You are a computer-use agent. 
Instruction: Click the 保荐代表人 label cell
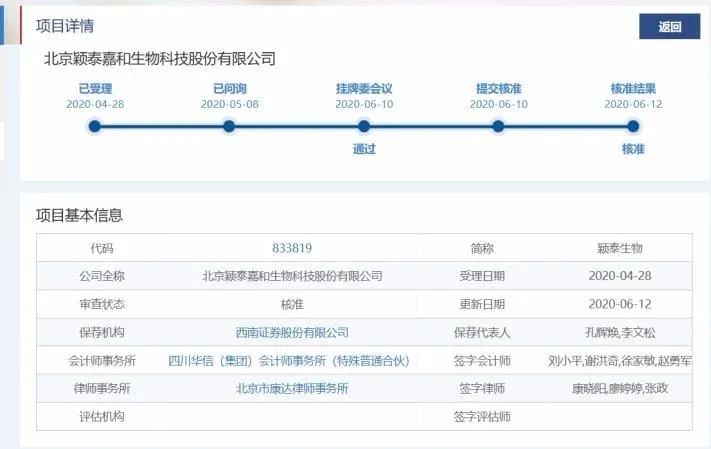pyautogui.click(x=482, y=332)
